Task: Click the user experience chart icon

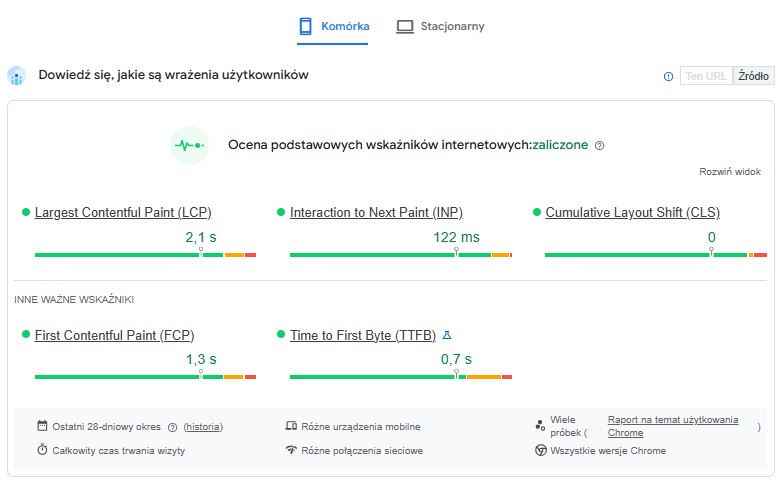Action: 16,76
